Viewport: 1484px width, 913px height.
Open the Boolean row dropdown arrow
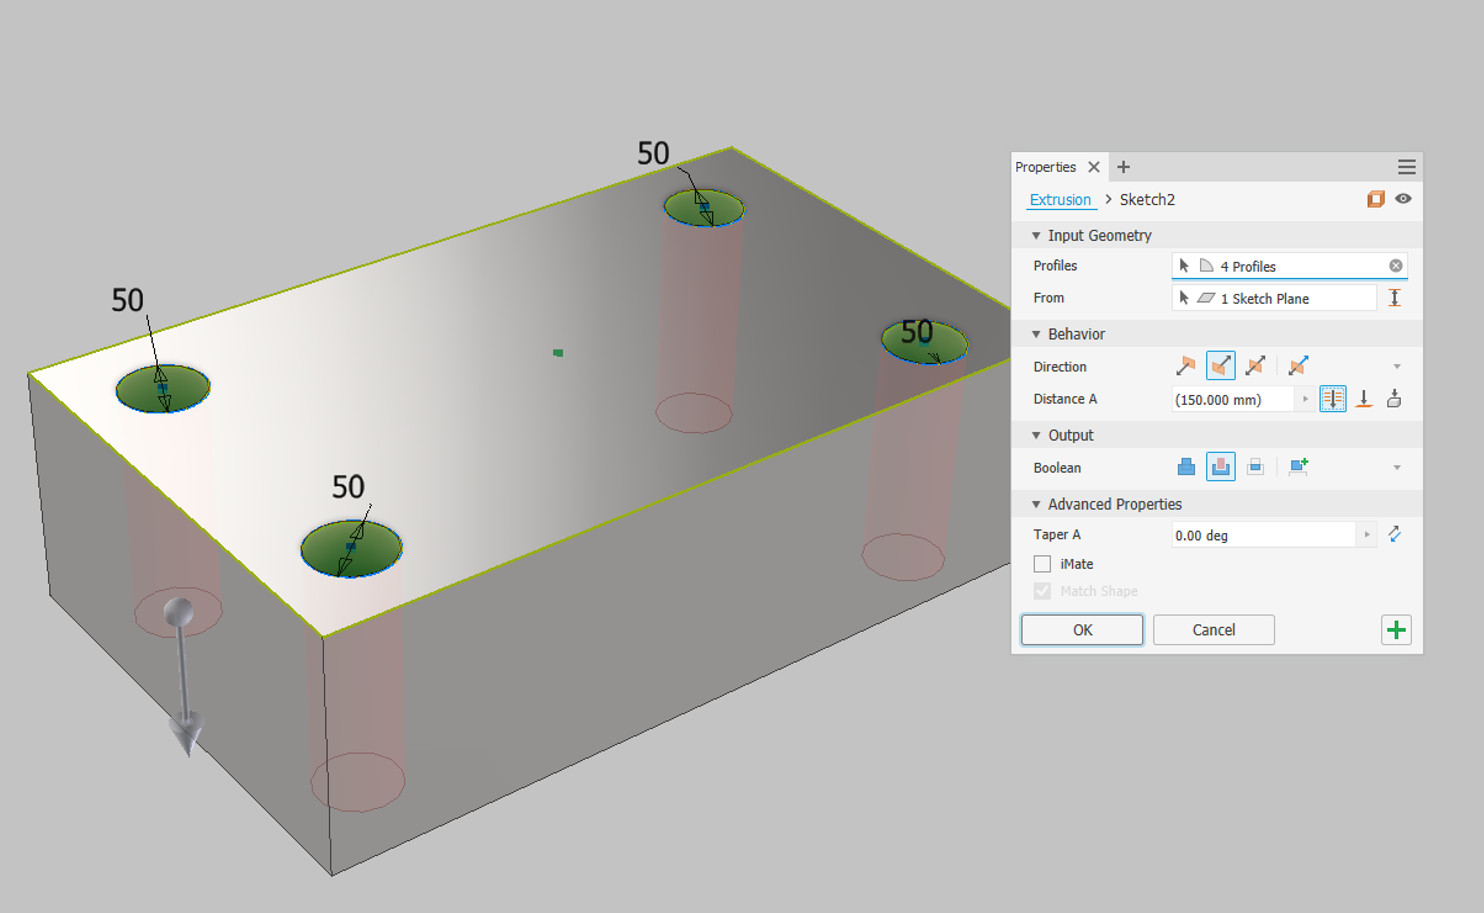(x=1397, y=468)
